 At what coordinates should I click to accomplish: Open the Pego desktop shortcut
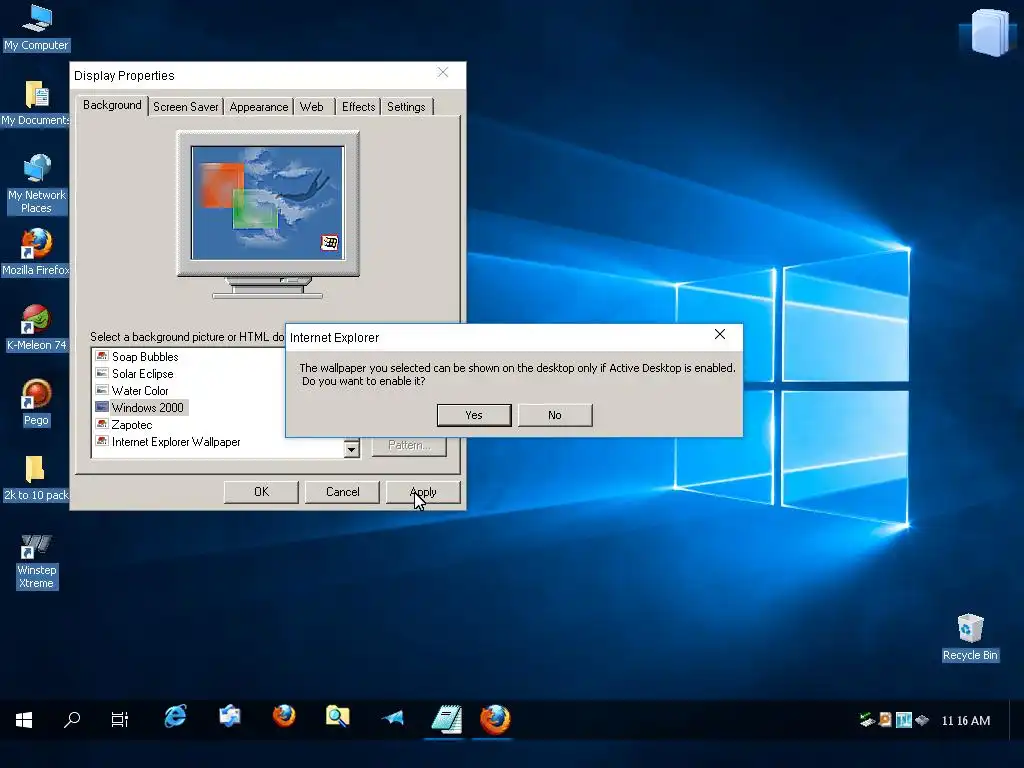coord(36,403)
